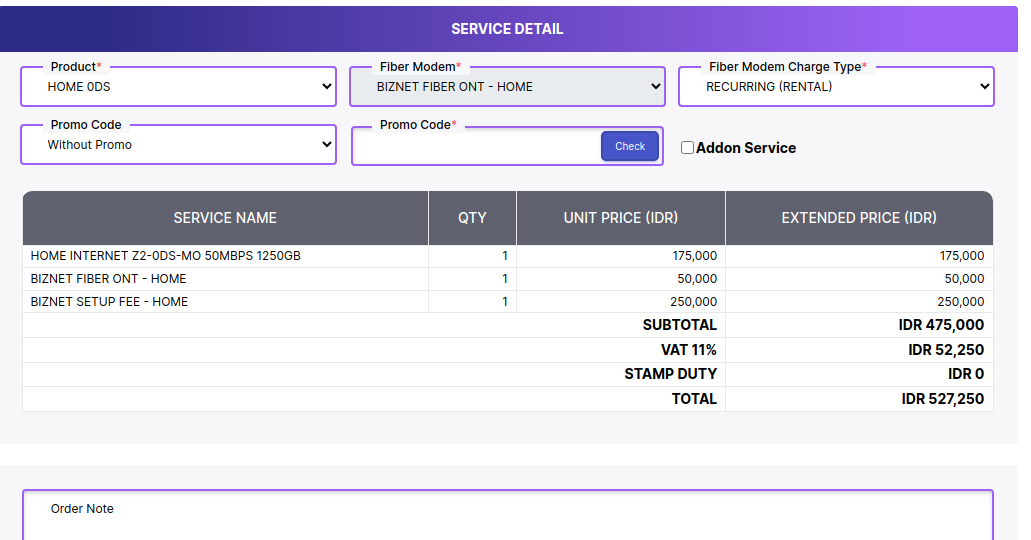Click the IDR 527,250 total value
This screenshot has height=540, width=1031.
[942, 399]
